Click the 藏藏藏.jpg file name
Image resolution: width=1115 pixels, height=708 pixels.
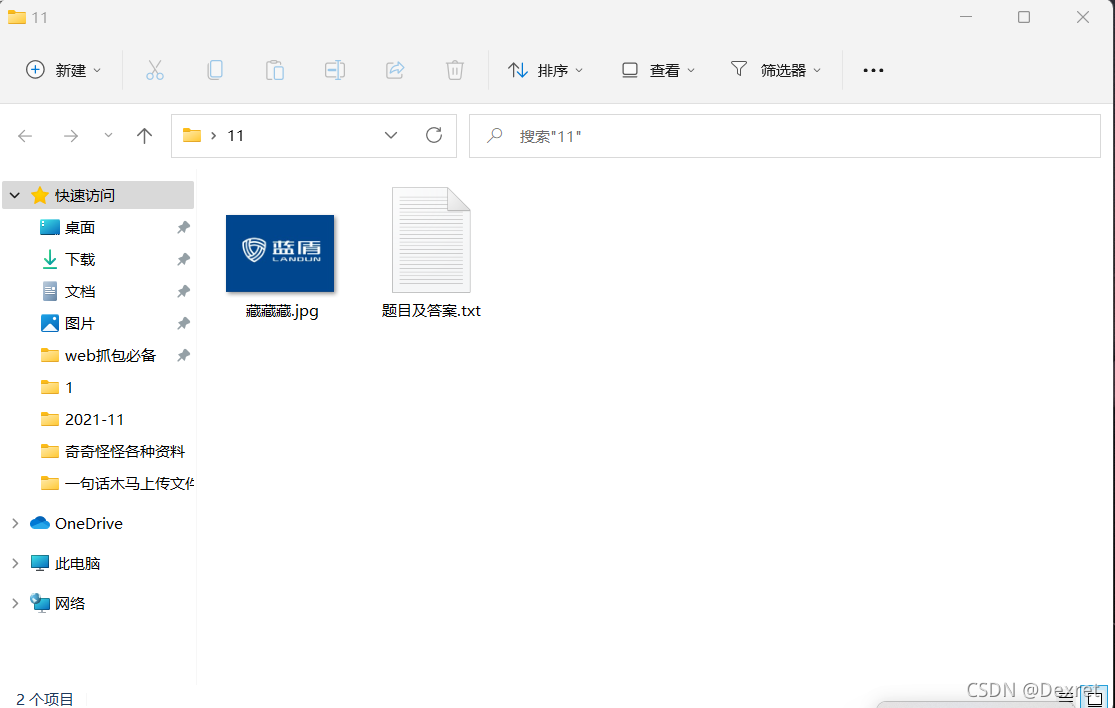(282, 311)
